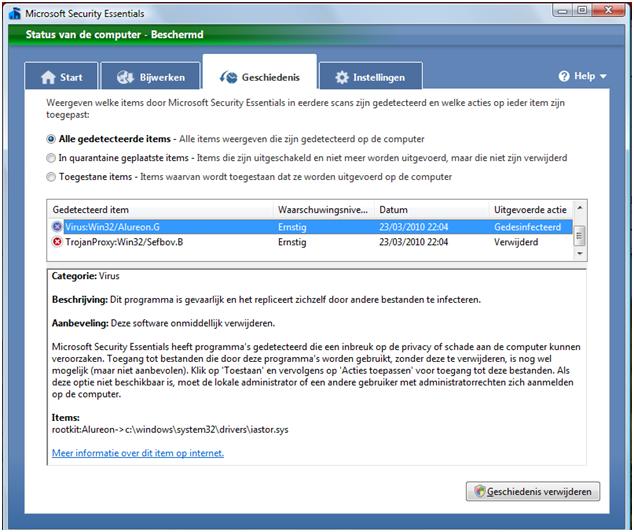Open the Geschiedenis tab
The image size is (634, 532).
pyautogui.click(x=260, y=72)
